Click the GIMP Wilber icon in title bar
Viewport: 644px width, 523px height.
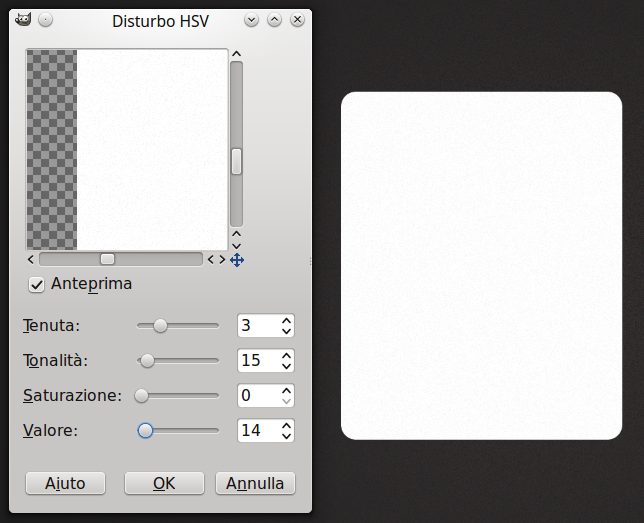click(x=23, y=20)
